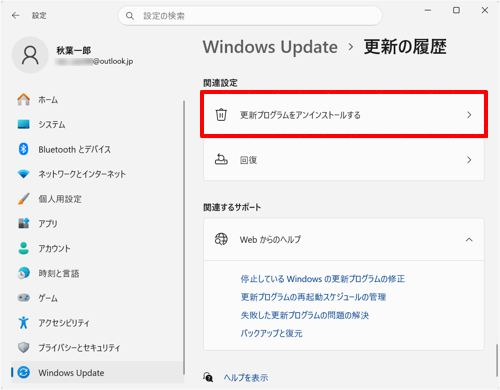
Task: Click the privacy shield icon
Action: [x=23, y=347]
